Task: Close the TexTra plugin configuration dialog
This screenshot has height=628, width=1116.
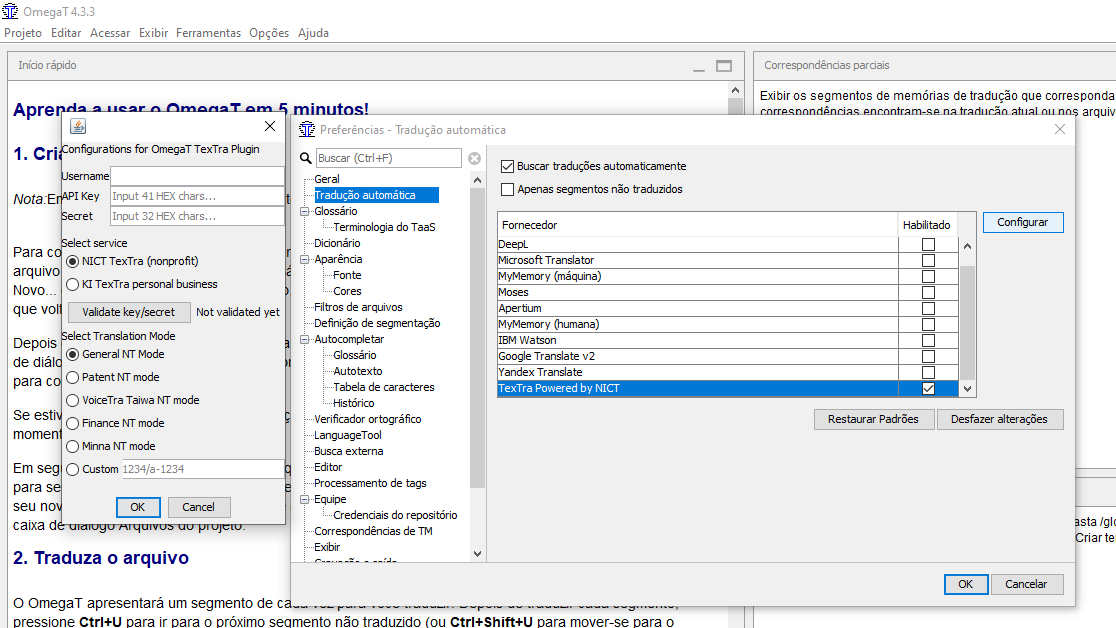Action: coord(270,126)
